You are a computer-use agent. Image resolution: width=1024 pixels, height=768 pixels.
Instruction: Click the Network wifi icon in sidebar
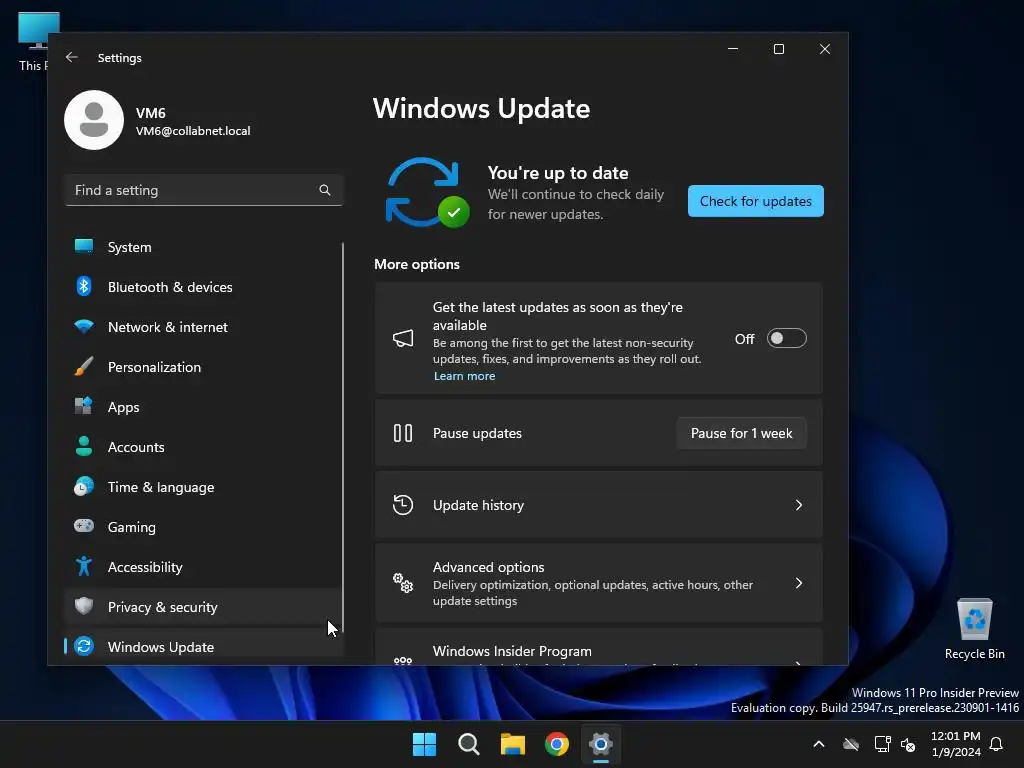tap(84, 326)
